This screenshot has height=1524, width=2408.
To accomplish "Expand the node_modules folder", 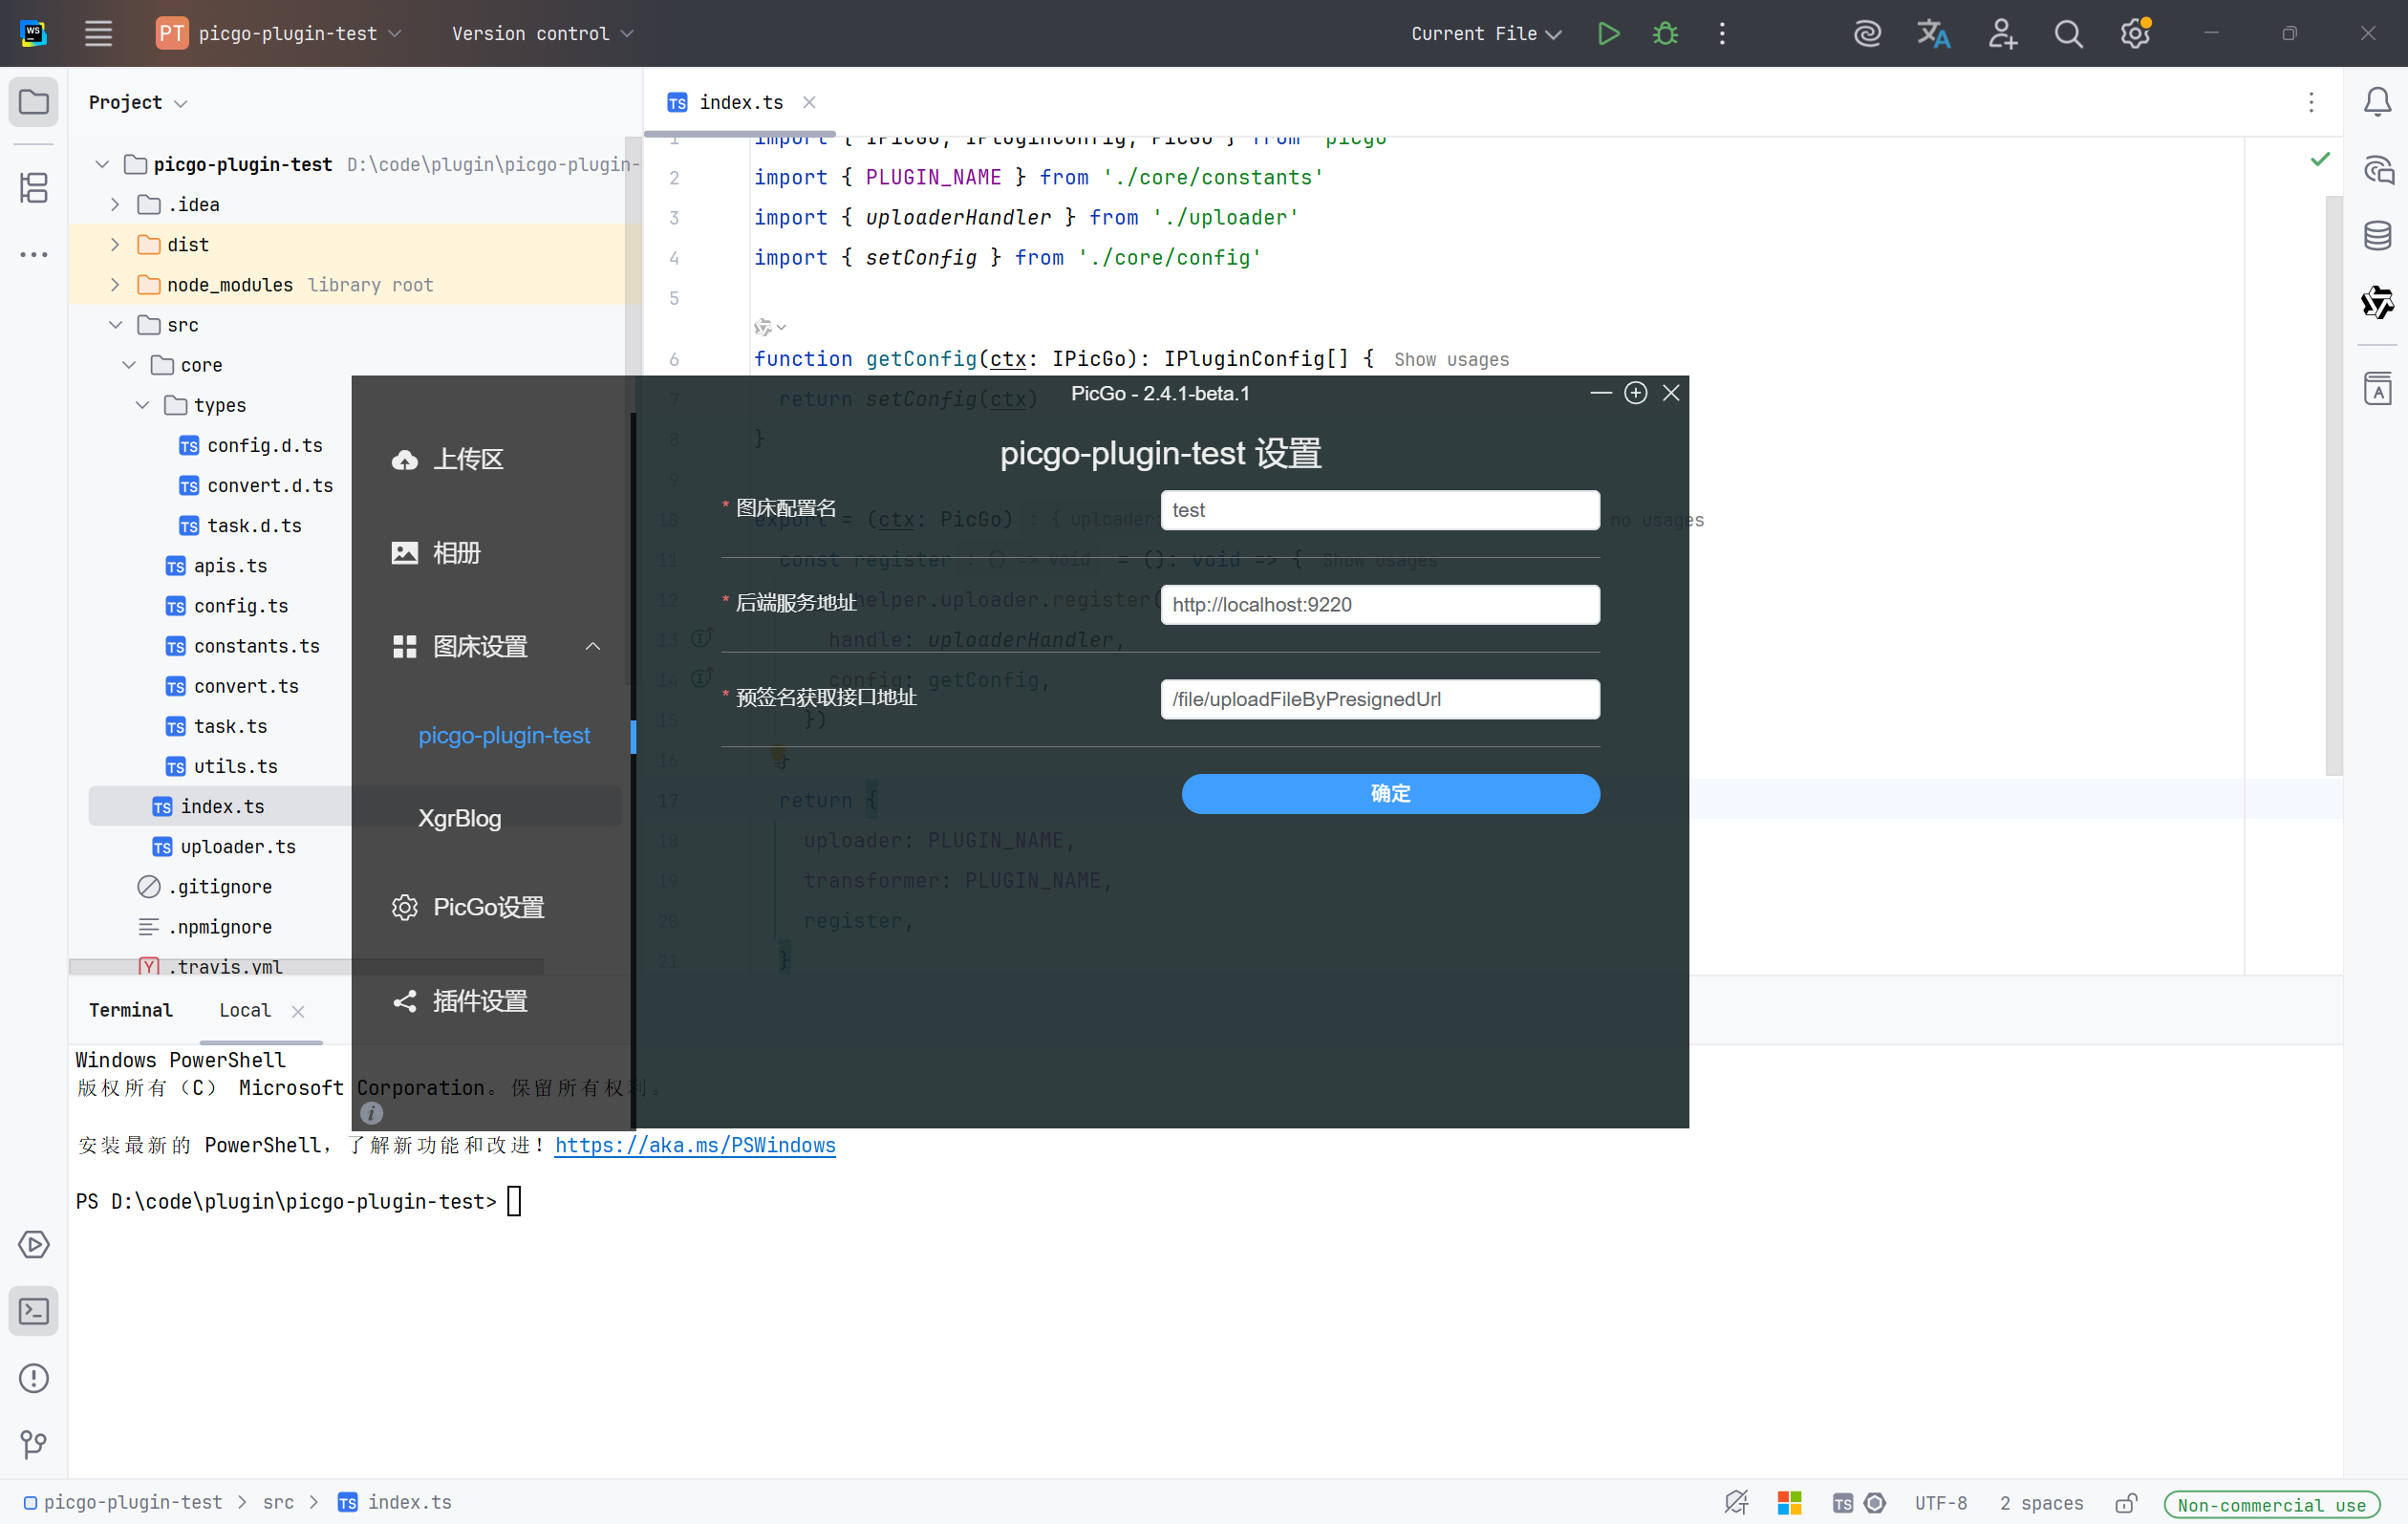I will [x=115, y=285].
